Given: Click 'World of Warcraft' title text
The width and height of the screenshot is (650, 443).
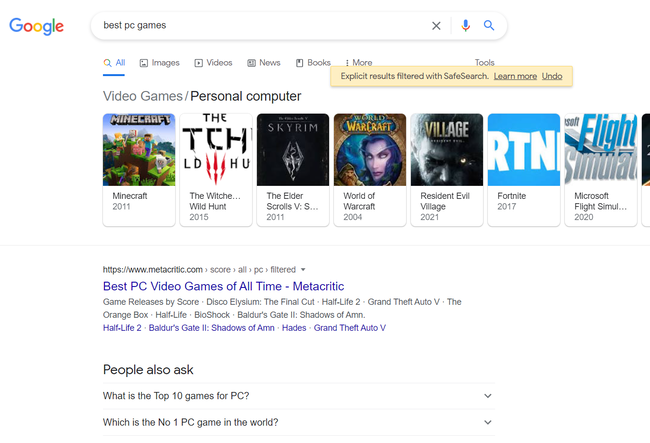Looking at the screenshot, I should (x=359, y=201).
